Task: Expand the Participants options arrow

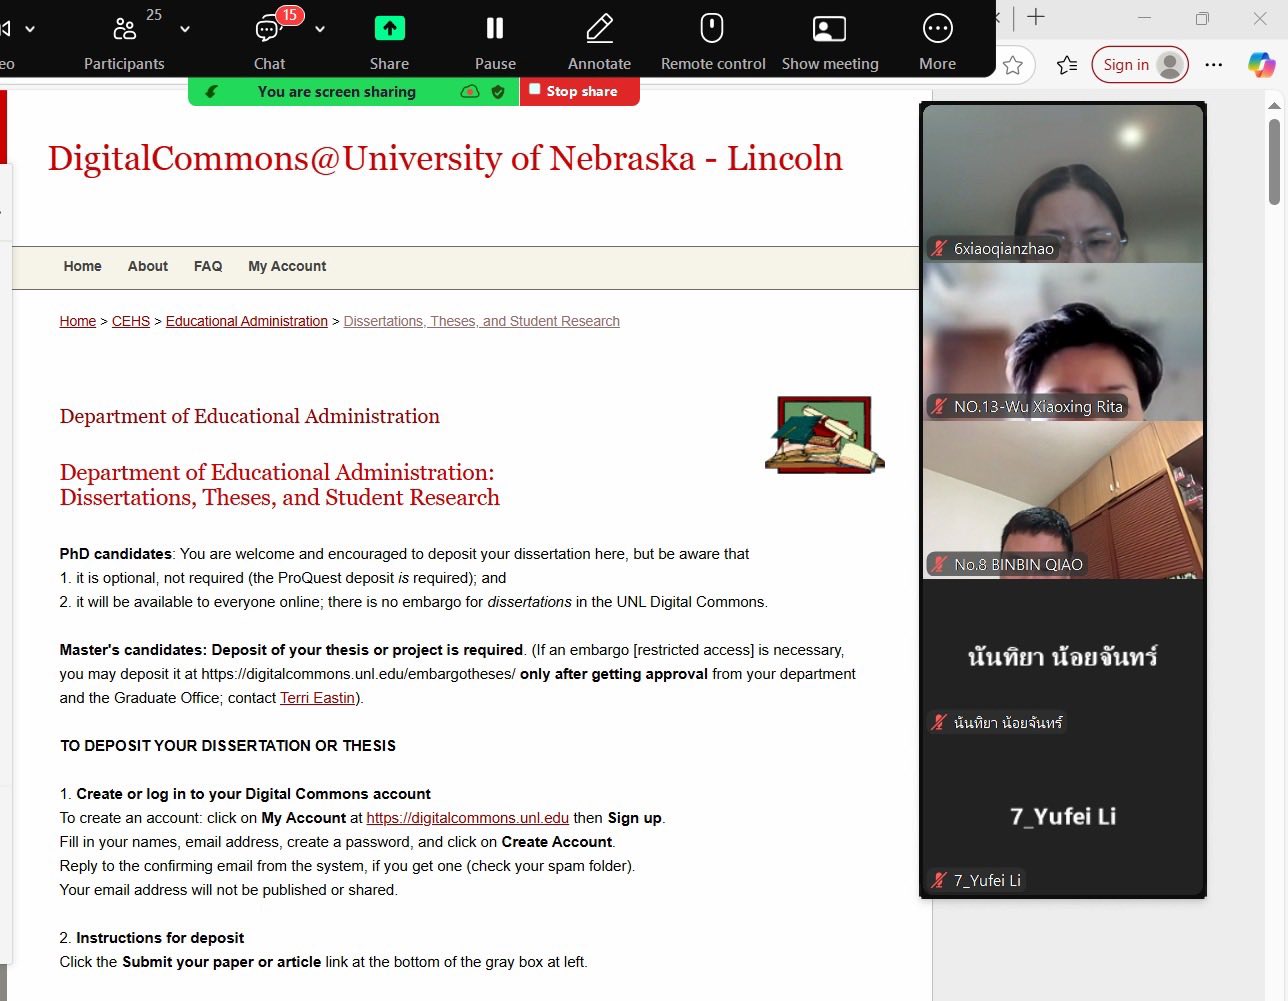Action: coord(185,29)
